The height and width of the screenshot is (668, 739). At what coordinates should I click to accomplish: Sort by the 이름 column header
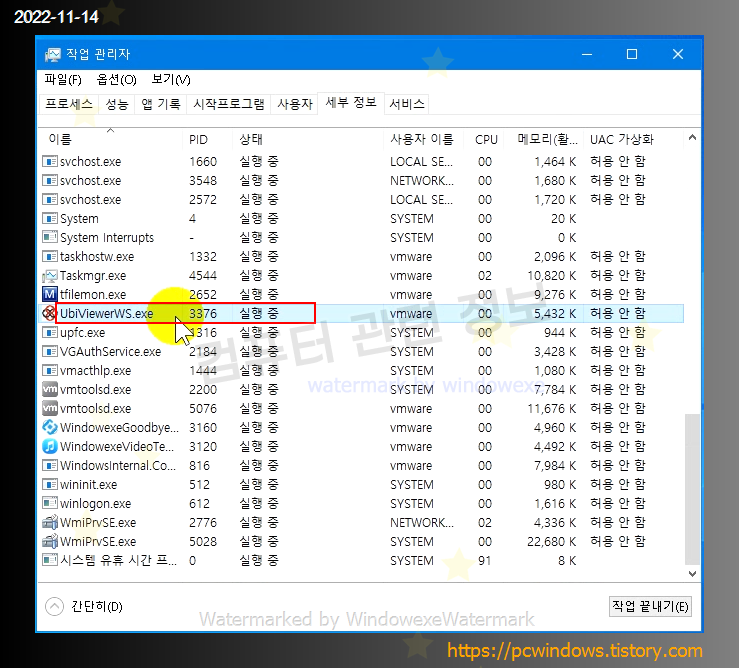(111, 140)
